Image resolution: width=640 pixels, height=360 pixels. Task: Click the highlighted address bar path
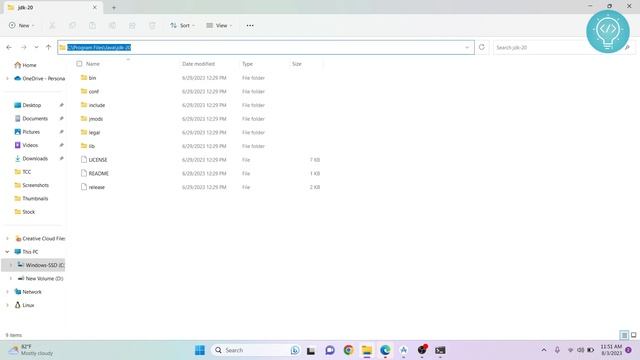[99, 47]
